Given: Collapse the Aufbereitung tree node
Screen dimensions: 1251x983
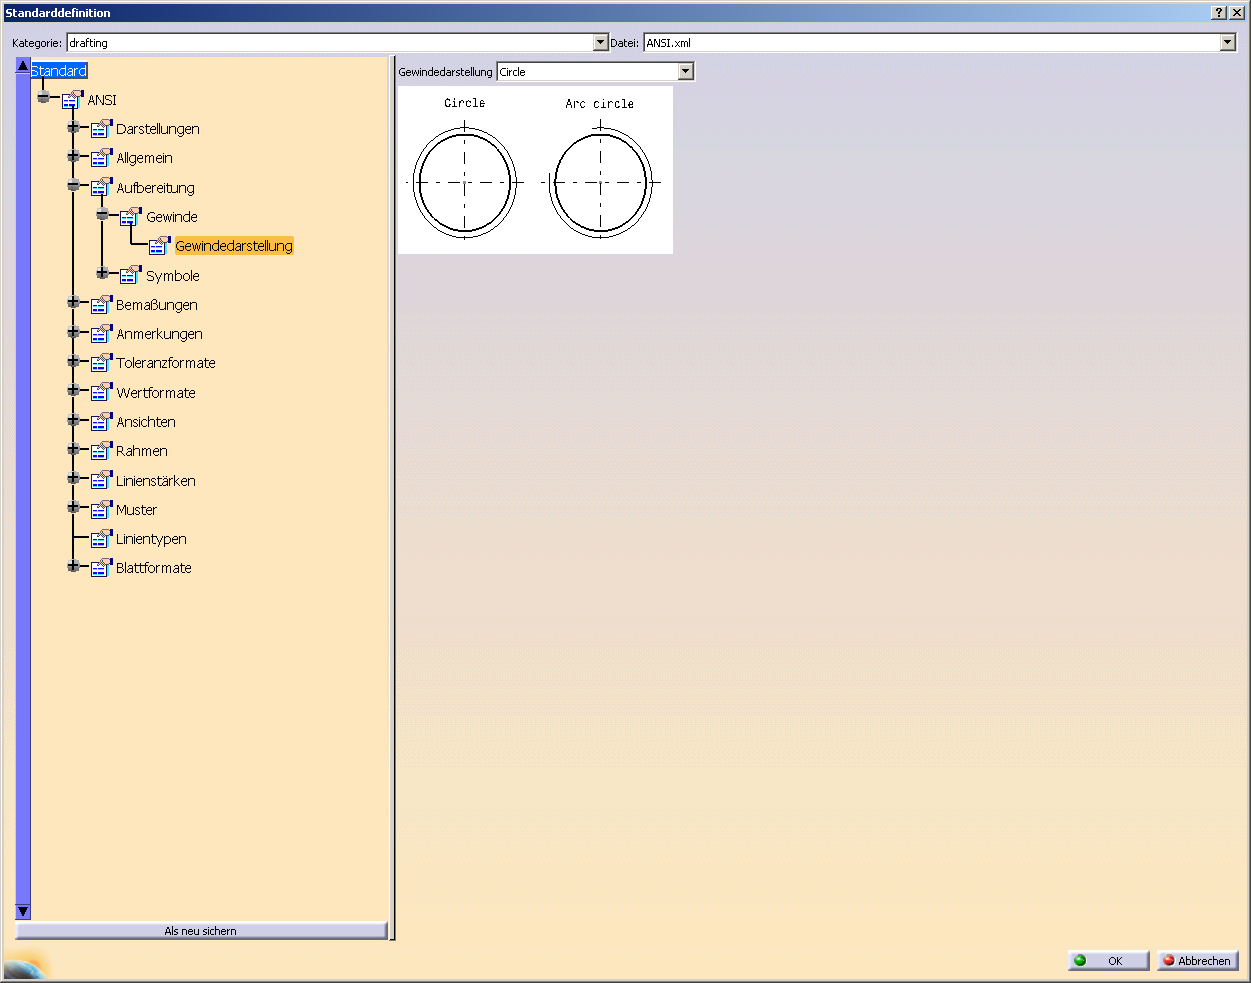Looking at the screenshot, I should coord(73,186).
